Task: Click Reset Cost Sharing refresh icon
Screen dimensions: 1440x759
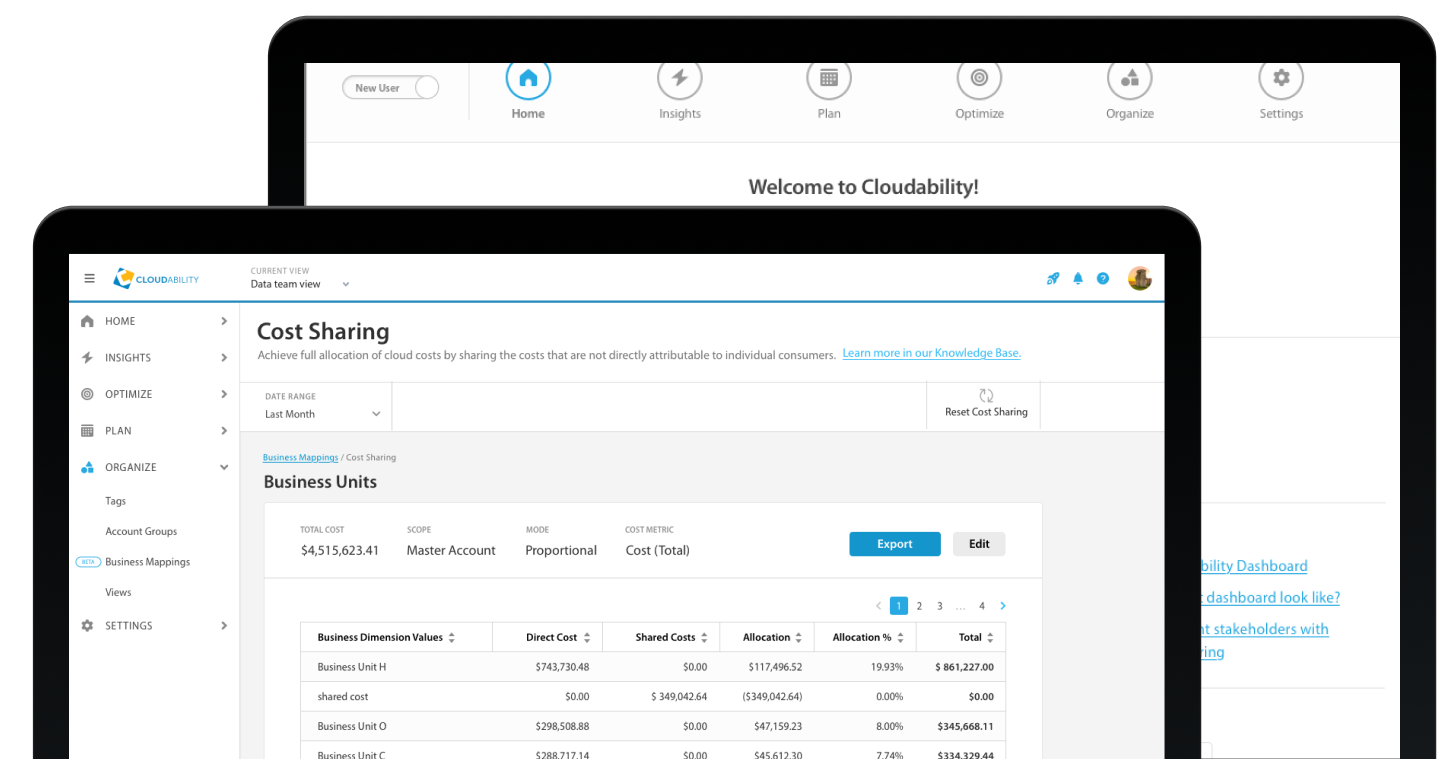Action: [x=986, y=395]
